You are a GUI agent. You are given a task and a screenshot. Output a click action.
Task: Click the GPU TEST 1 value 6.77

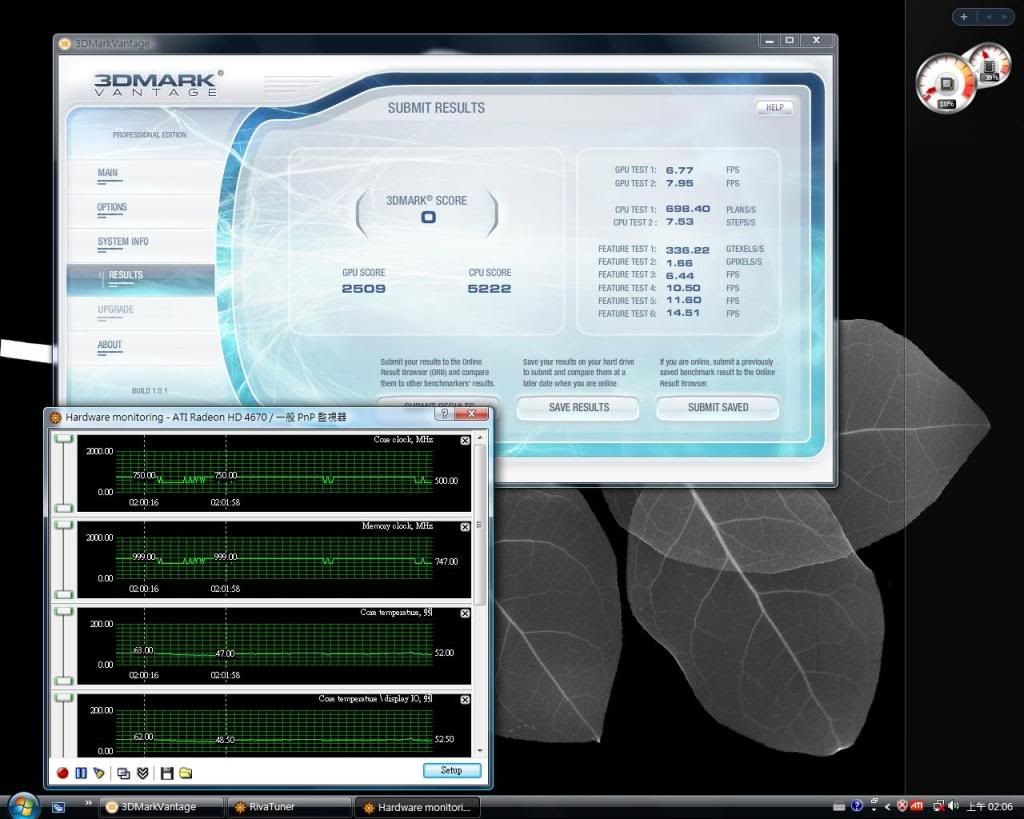[679, 170]
